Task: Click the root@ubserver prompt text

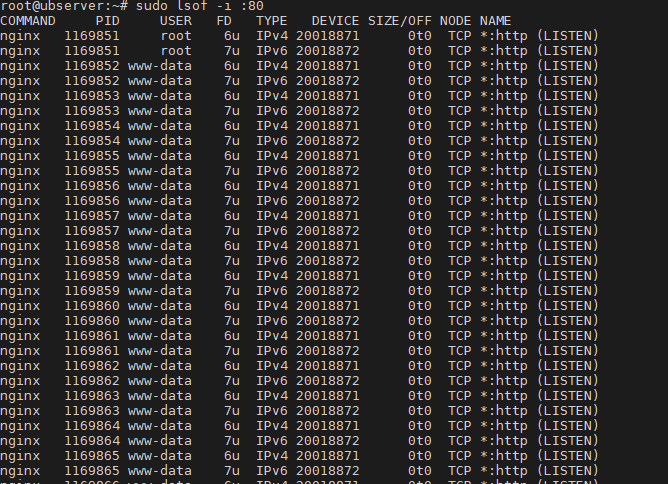Action: click(64, 6)
